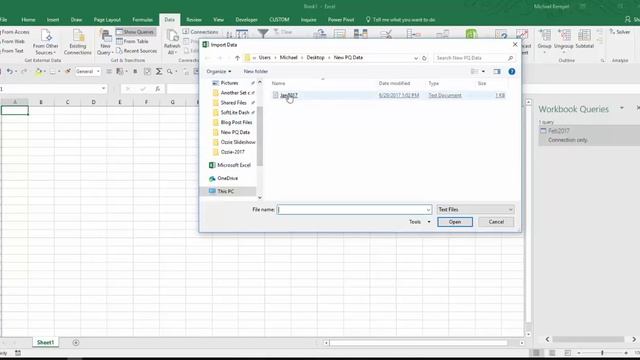This screenshot has height=360, width=640.
Task: Click the magnifier icon in toolbar
Action: [170, 71]
